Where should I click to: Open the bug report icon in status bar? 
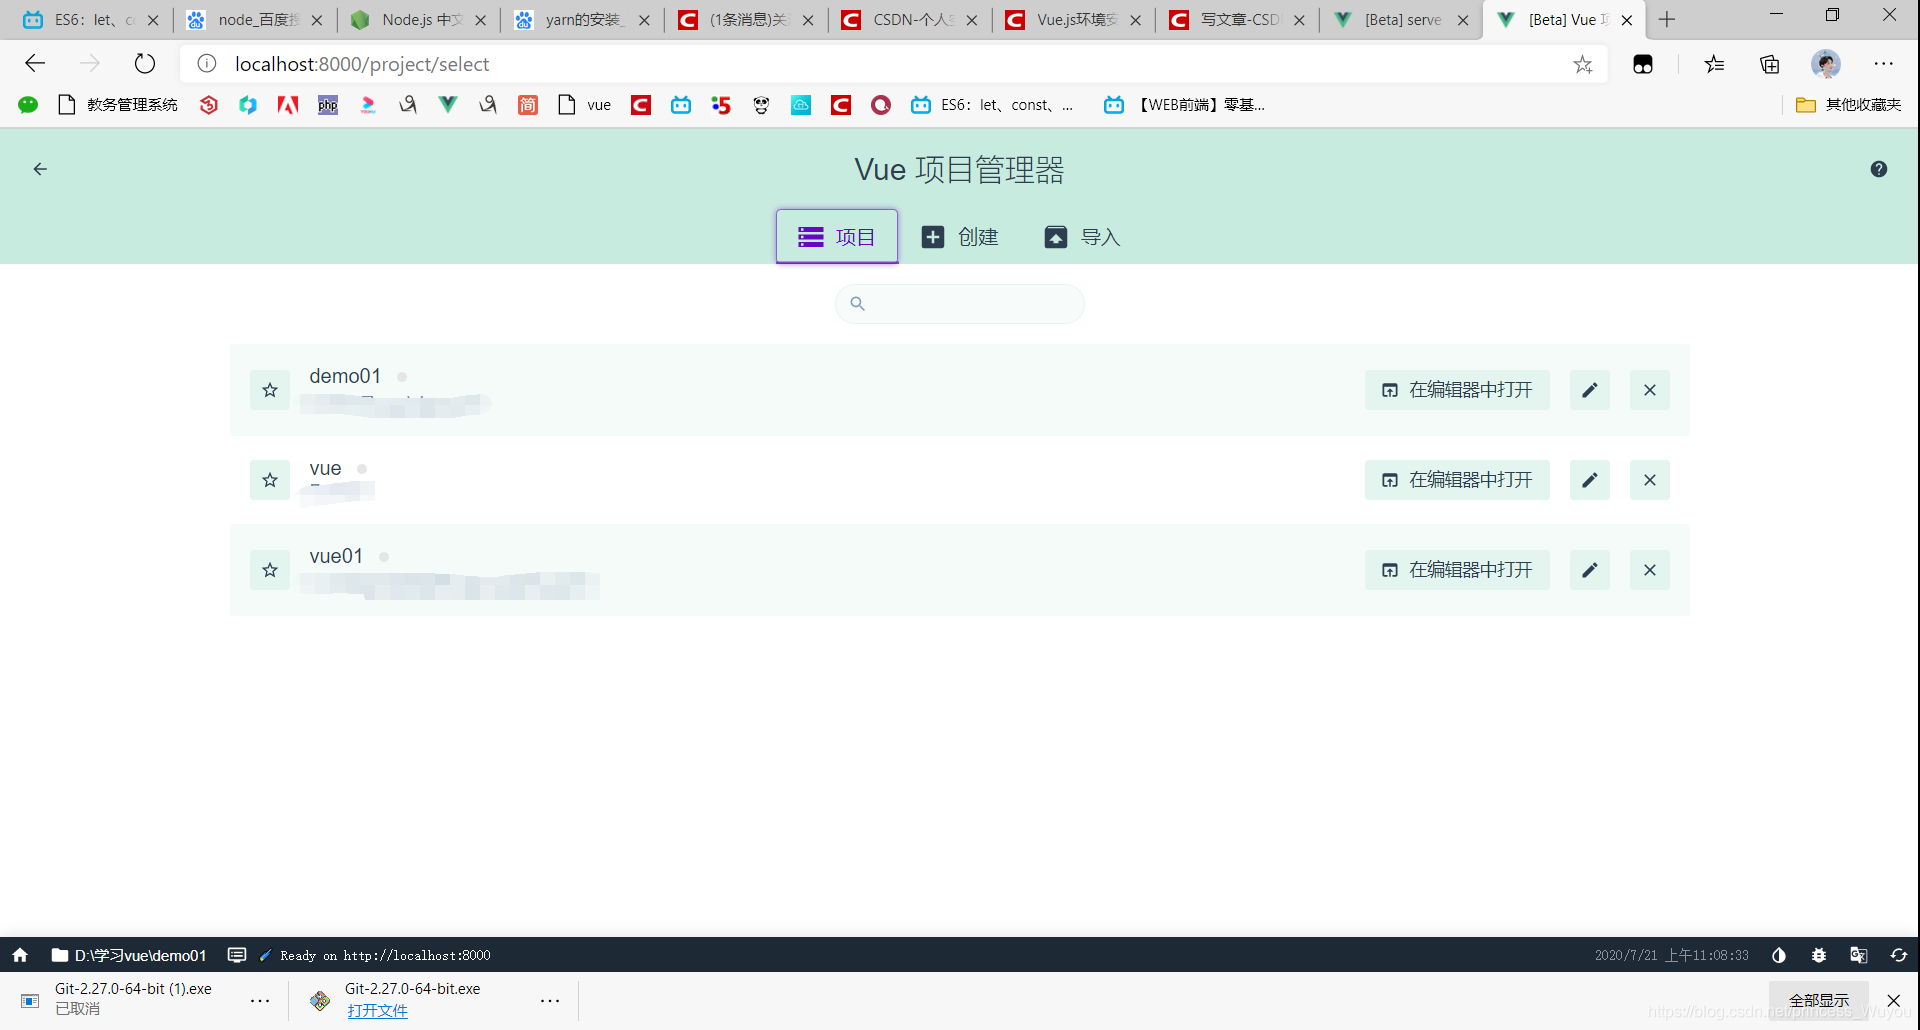(x=1819, y=955)
